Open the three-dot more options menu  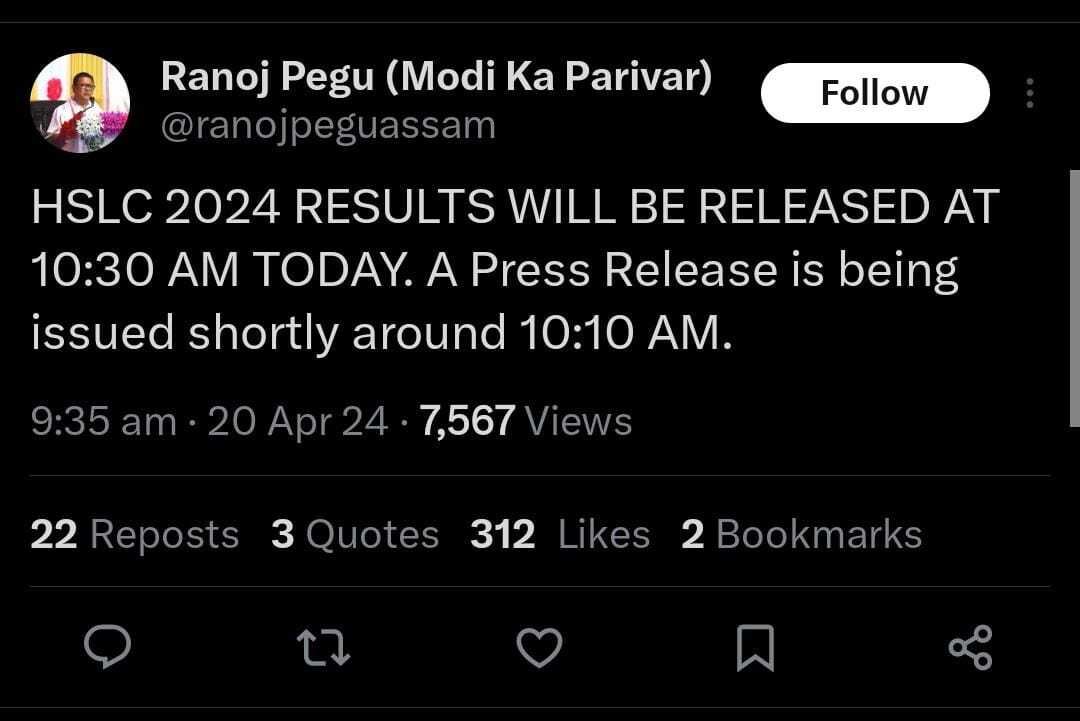1030,93
